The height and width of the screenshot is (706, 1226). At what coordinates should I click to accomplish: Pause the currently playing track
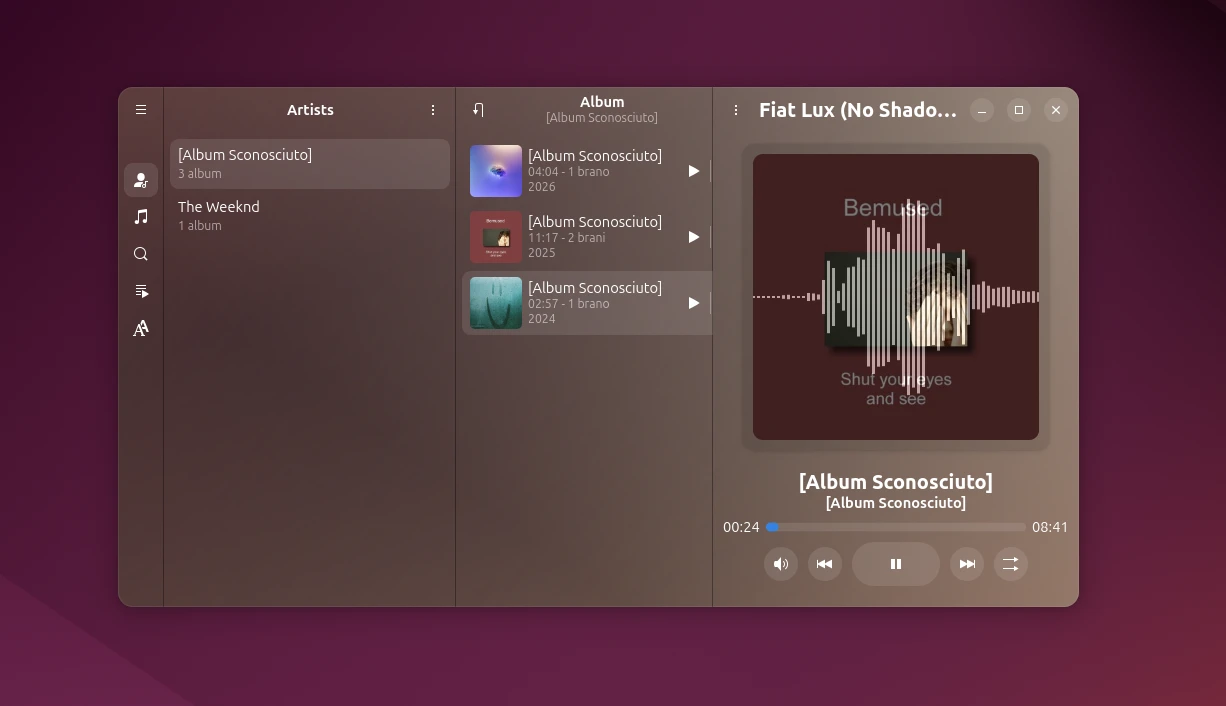pos(896,564)
